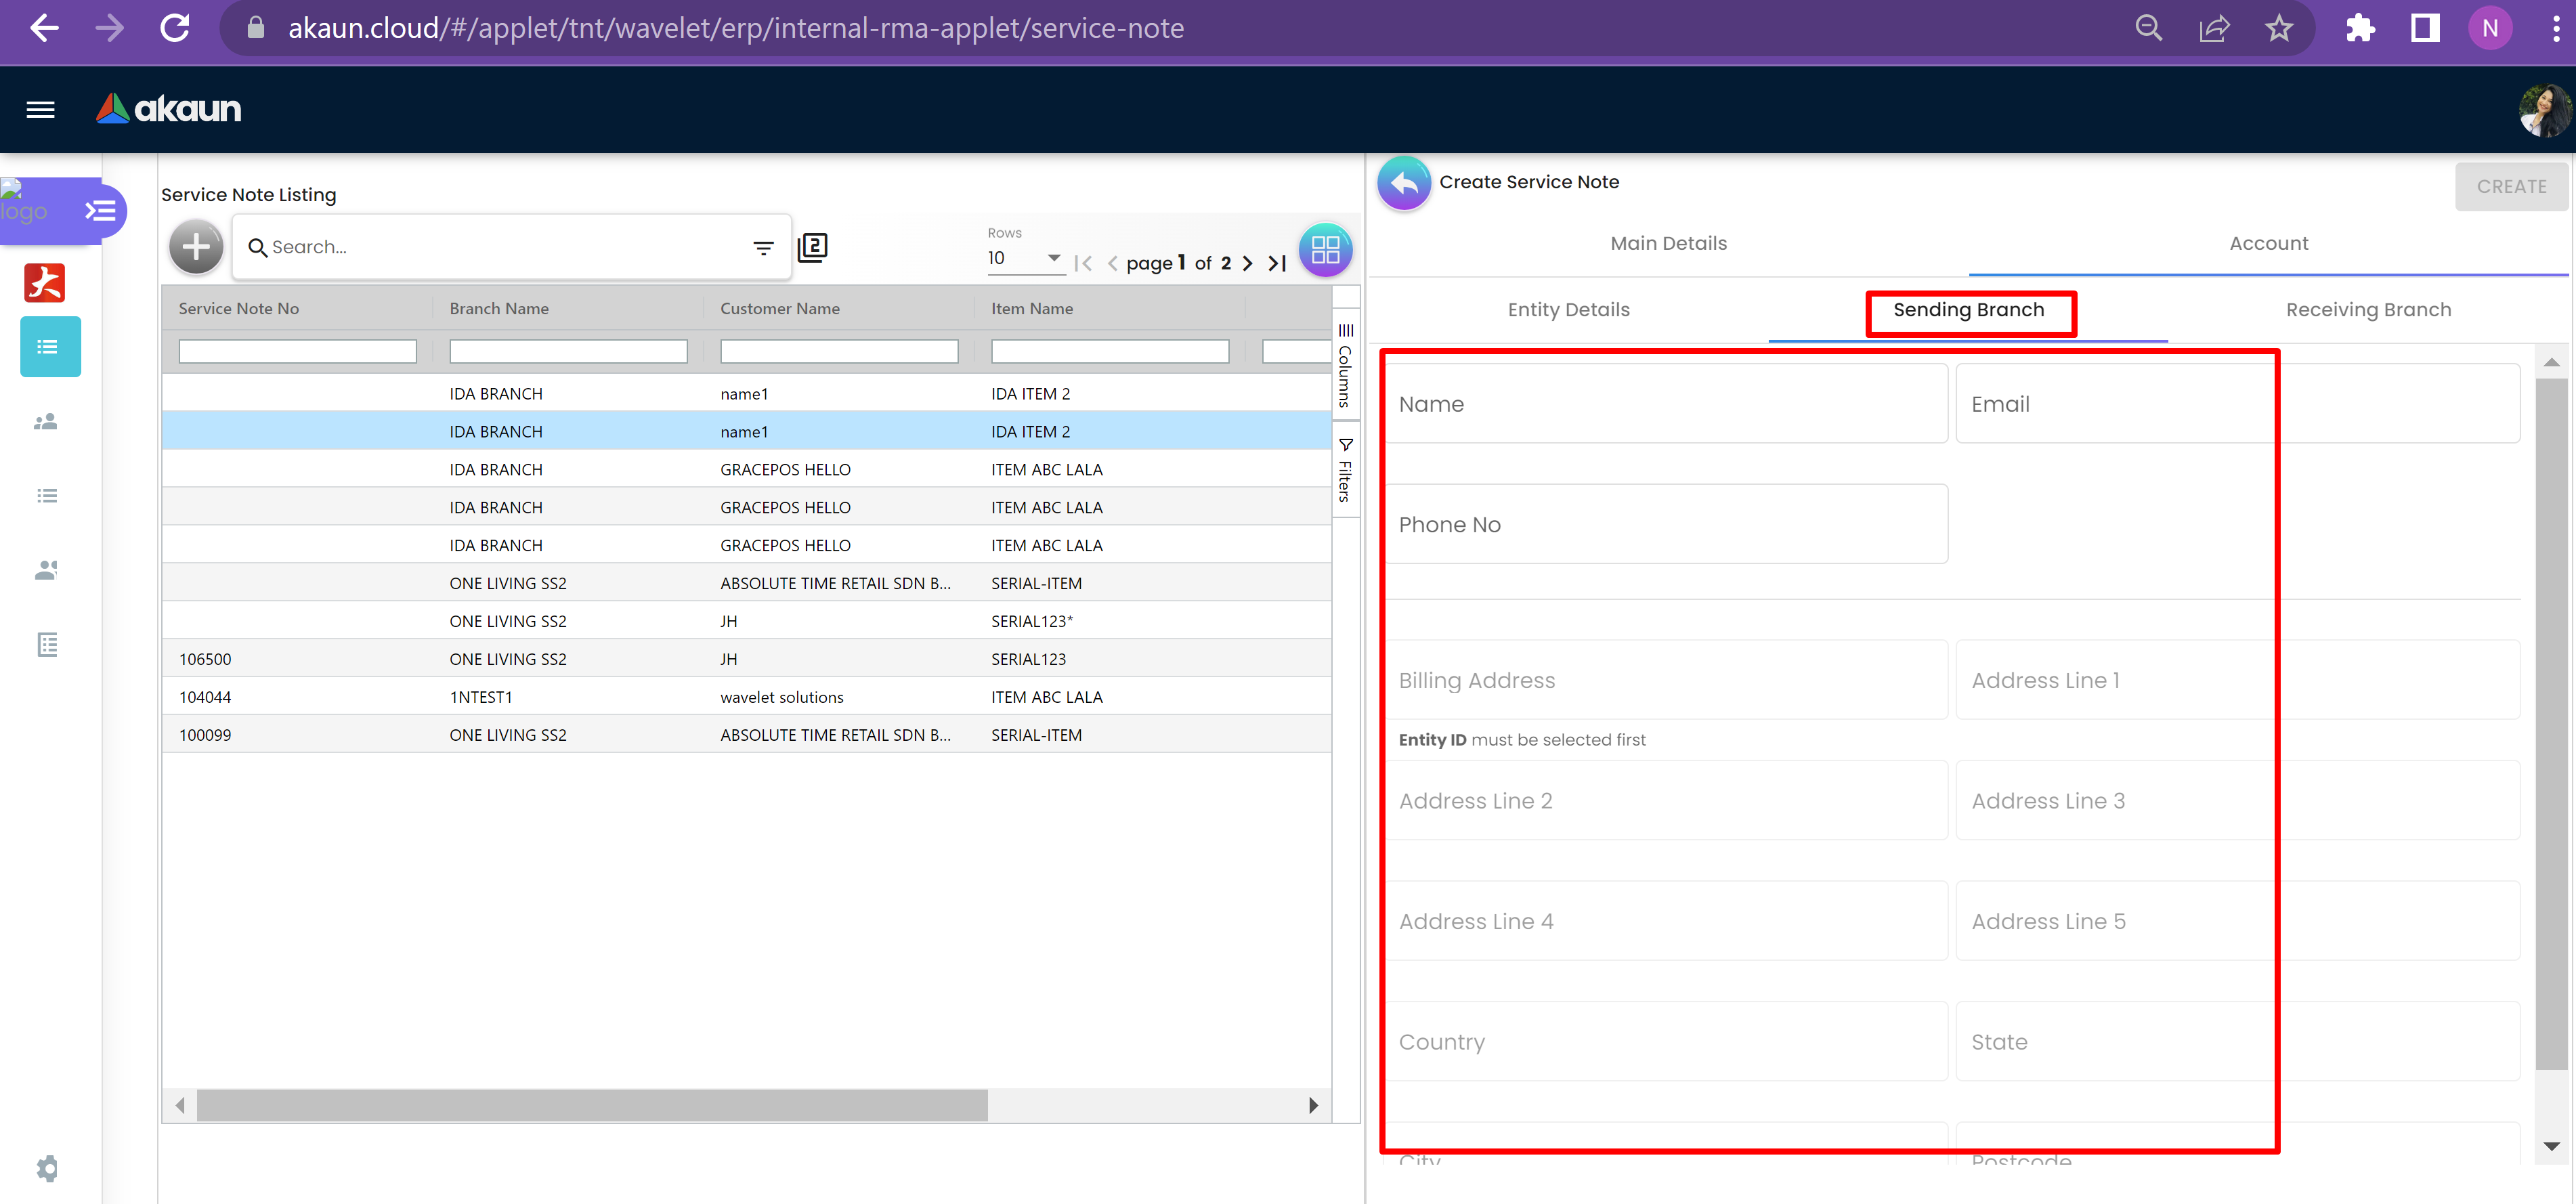Jump to last page arrow
2576x1204 pixels.
tap(1277, 263)
